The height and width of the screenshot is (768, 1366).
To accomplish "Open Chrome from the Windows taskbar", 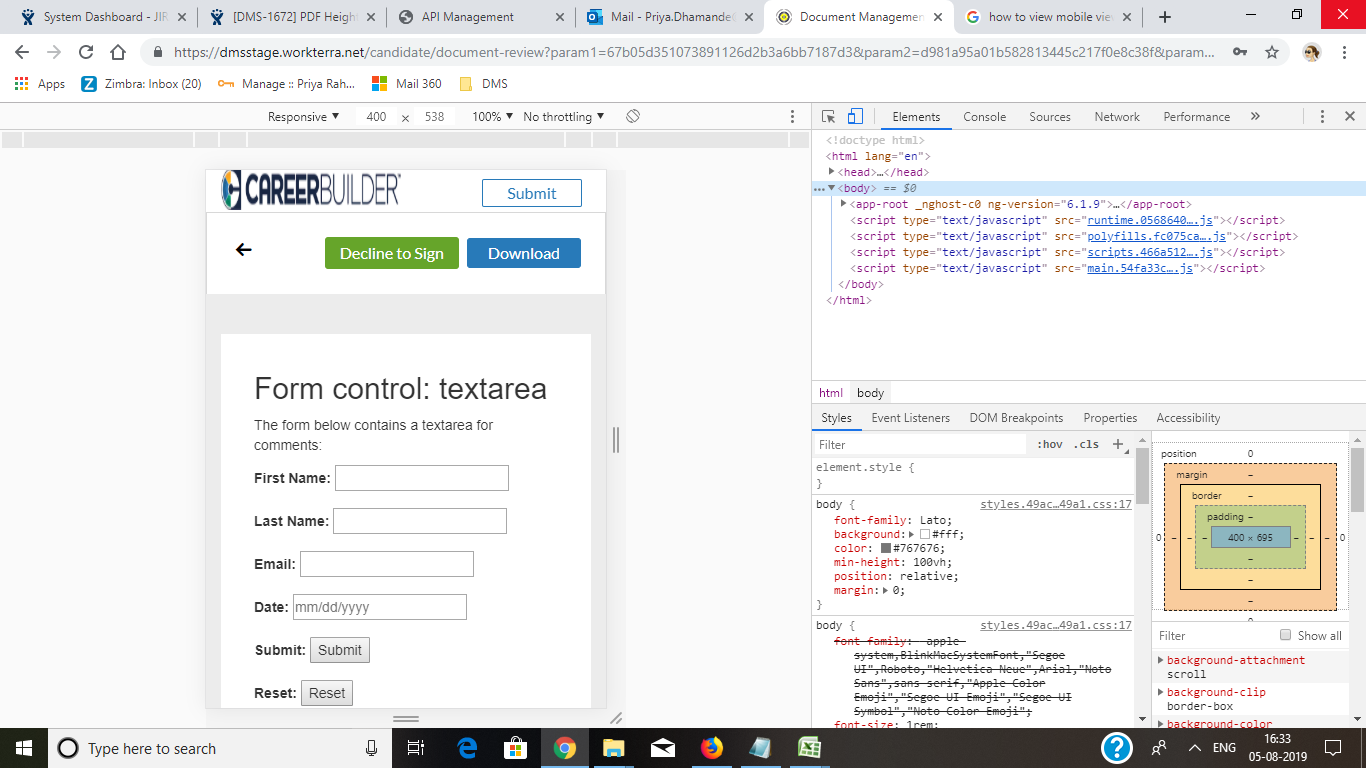I will click(565, 748).
